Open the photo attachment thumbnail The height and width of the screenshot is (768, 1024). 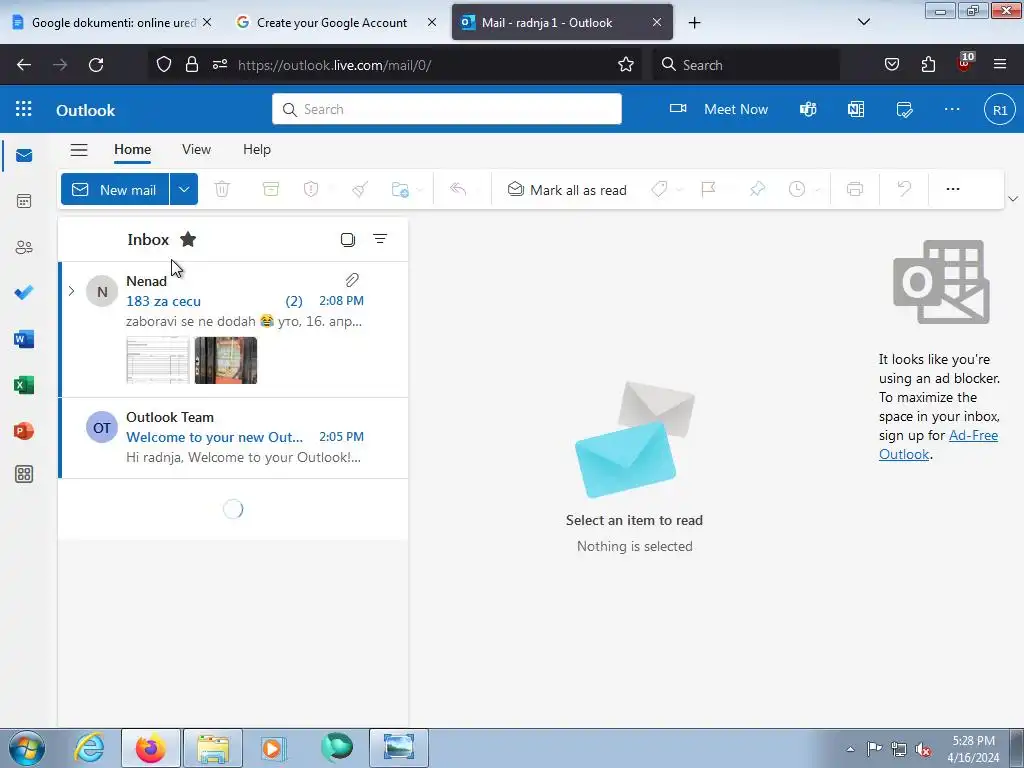click(x=226, y=360)
